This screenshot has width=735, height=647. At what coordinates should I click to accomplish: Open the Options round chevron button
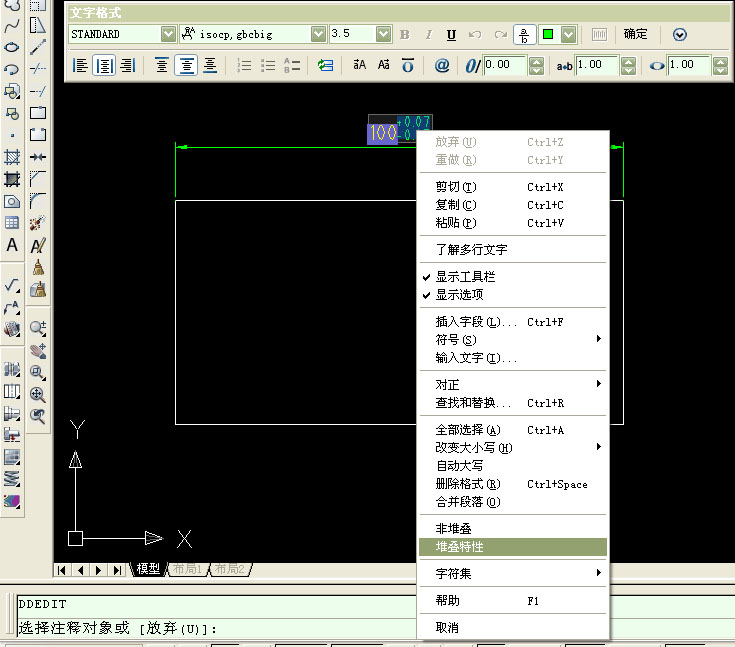point(679,35)
